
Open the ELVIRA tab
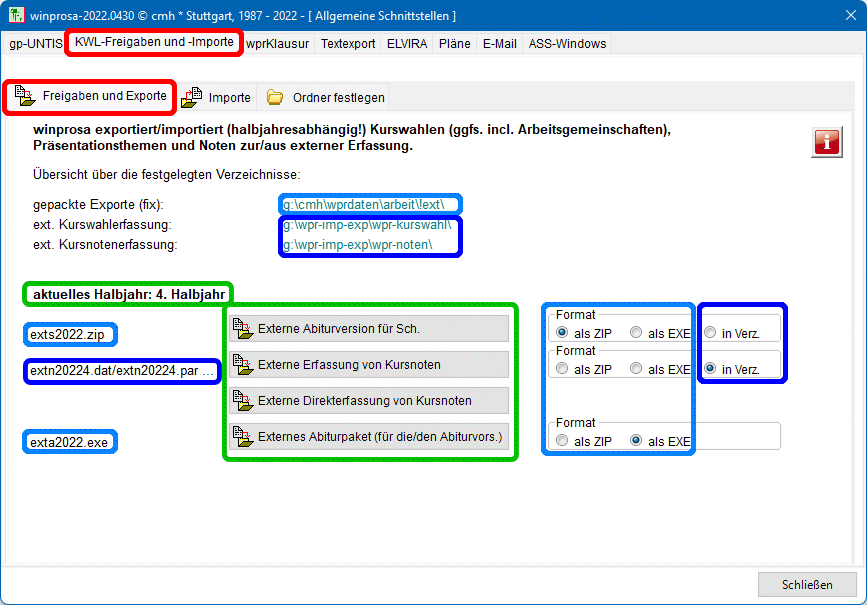click(407, 44)
